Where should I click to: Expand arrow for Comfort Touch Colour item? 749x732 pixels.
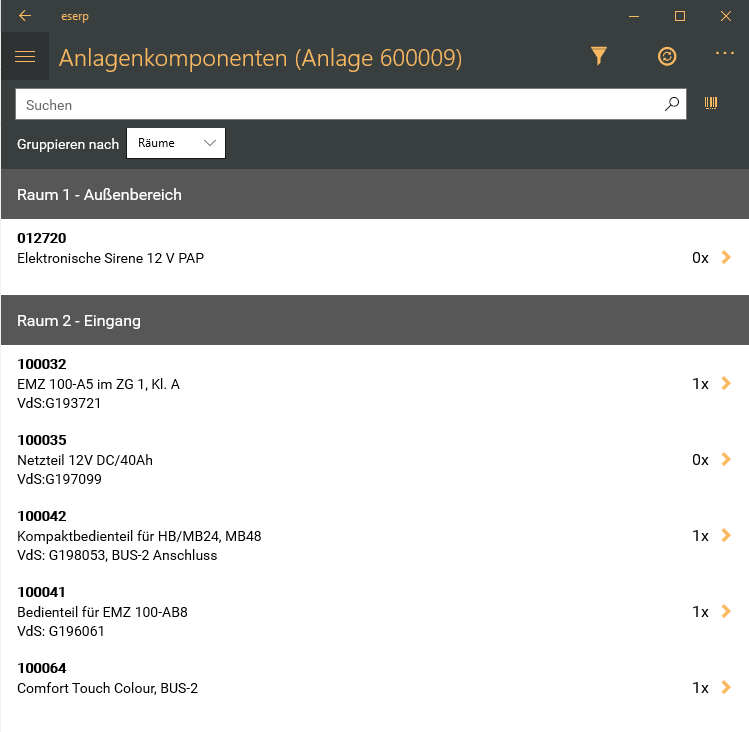click(726, 688)
